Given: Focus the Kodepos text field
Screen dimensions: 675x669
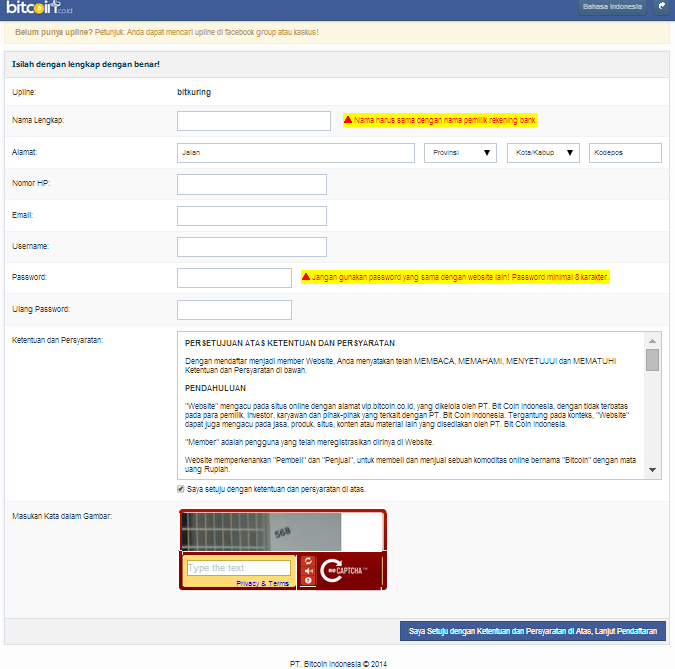Looking at the screenshot, I should point(625,153).
